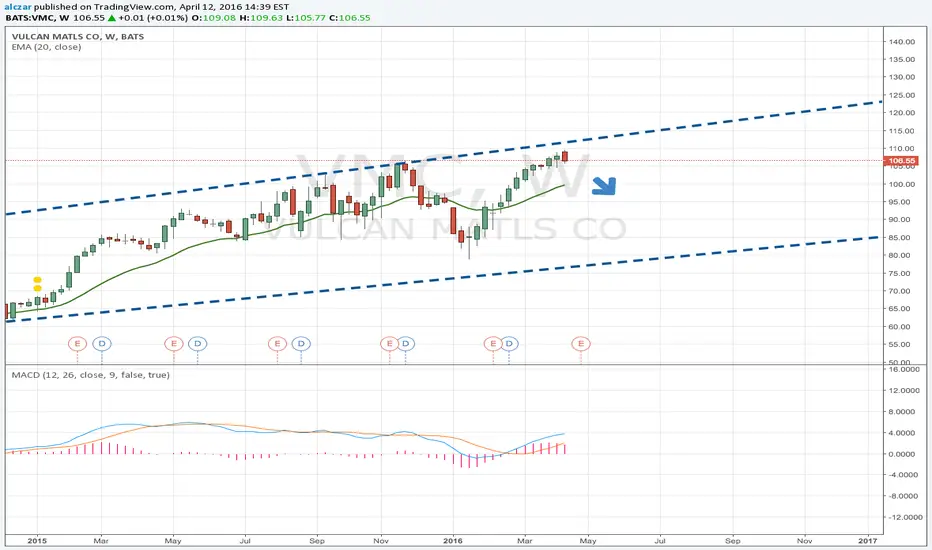Click the 2016 time axis label

click(453, 541)
